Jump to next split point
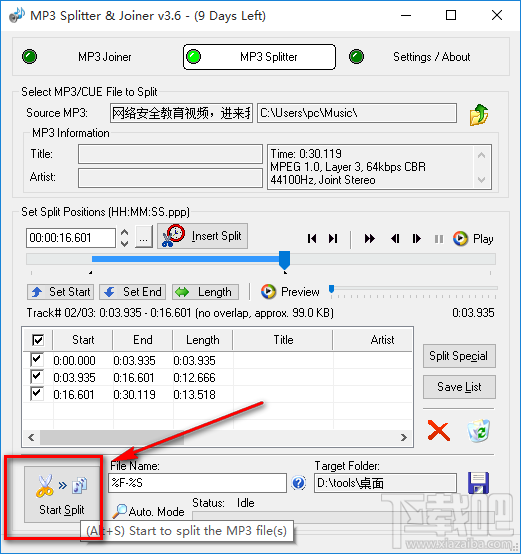The height and width of the screenshot is (554, 521). tap(333, 239)
